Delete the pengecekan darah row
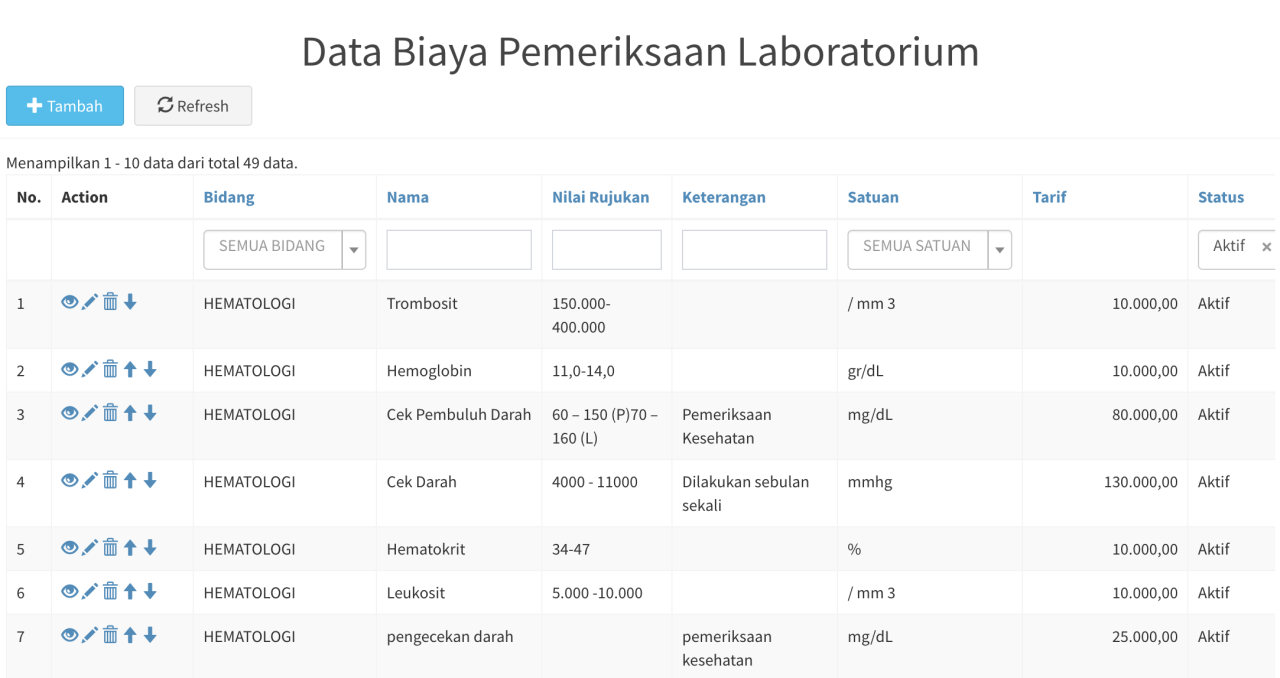 tap(111, 634)
